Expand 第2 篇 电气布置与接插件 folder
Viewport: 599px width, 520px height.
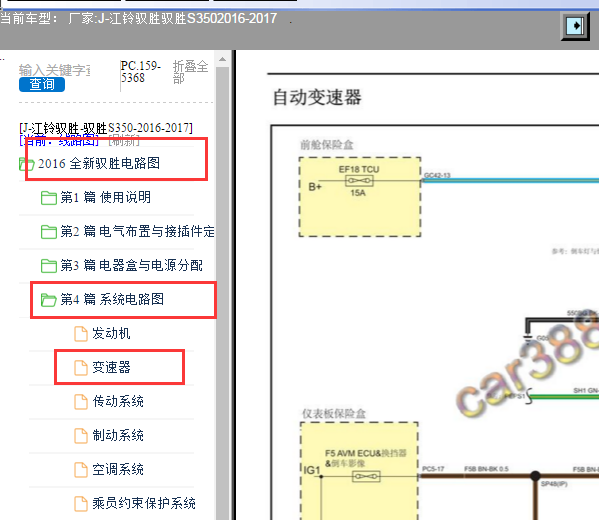click(138, 232)
